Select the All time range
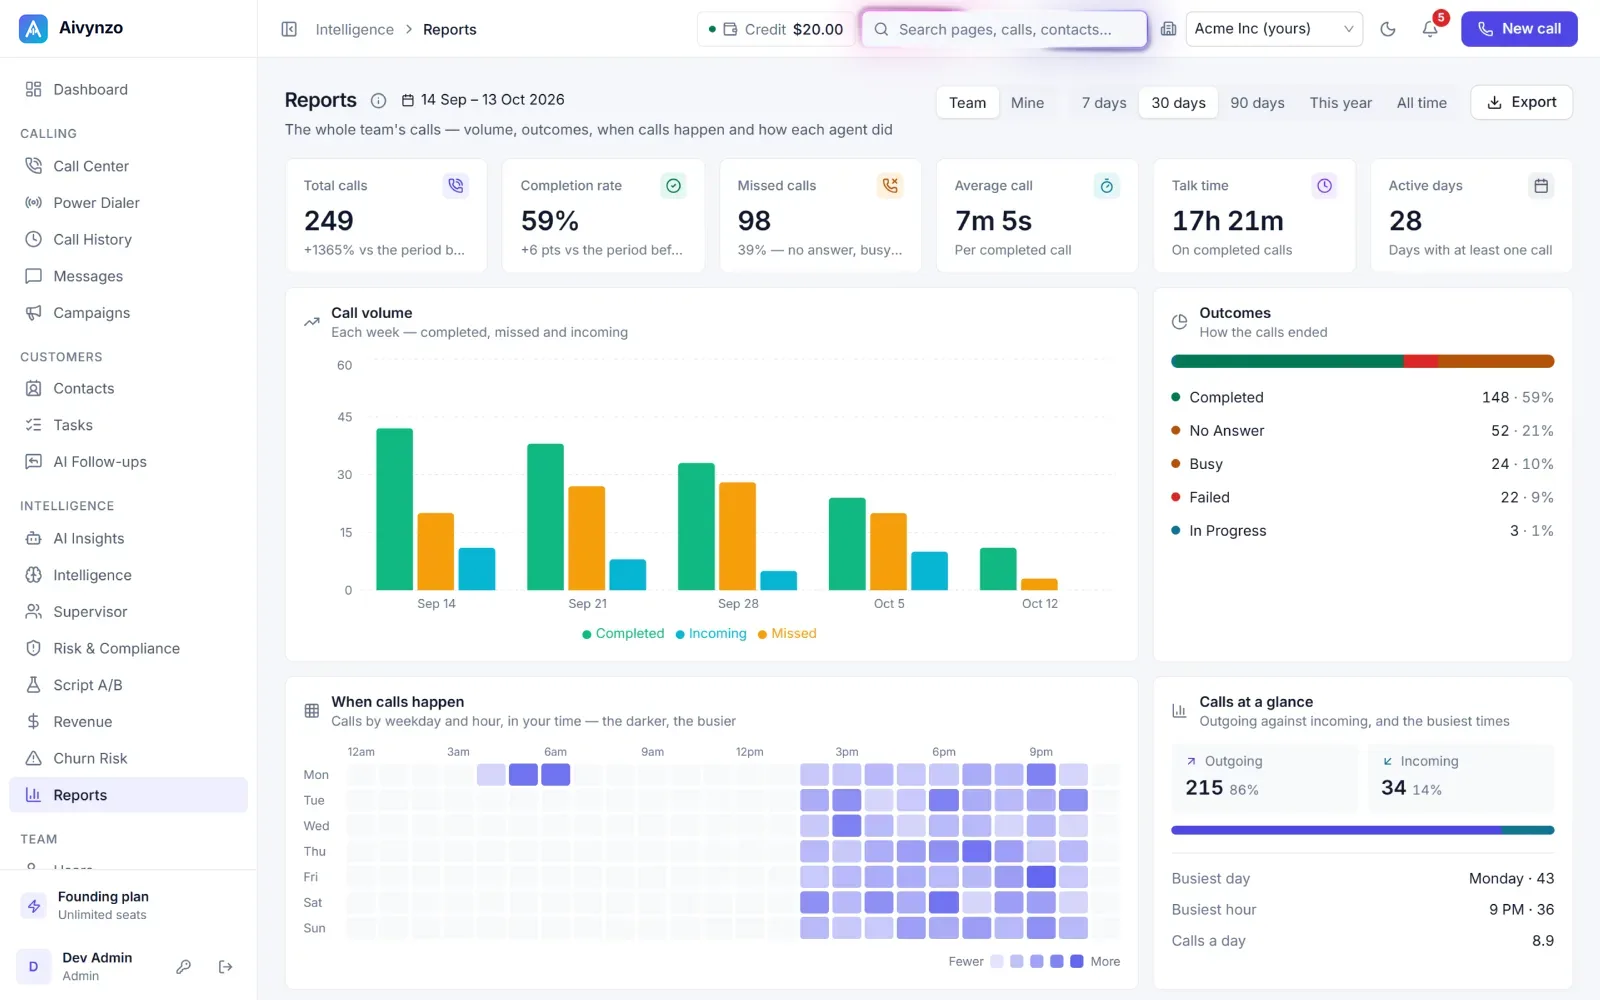 (x=1421, y=102)
